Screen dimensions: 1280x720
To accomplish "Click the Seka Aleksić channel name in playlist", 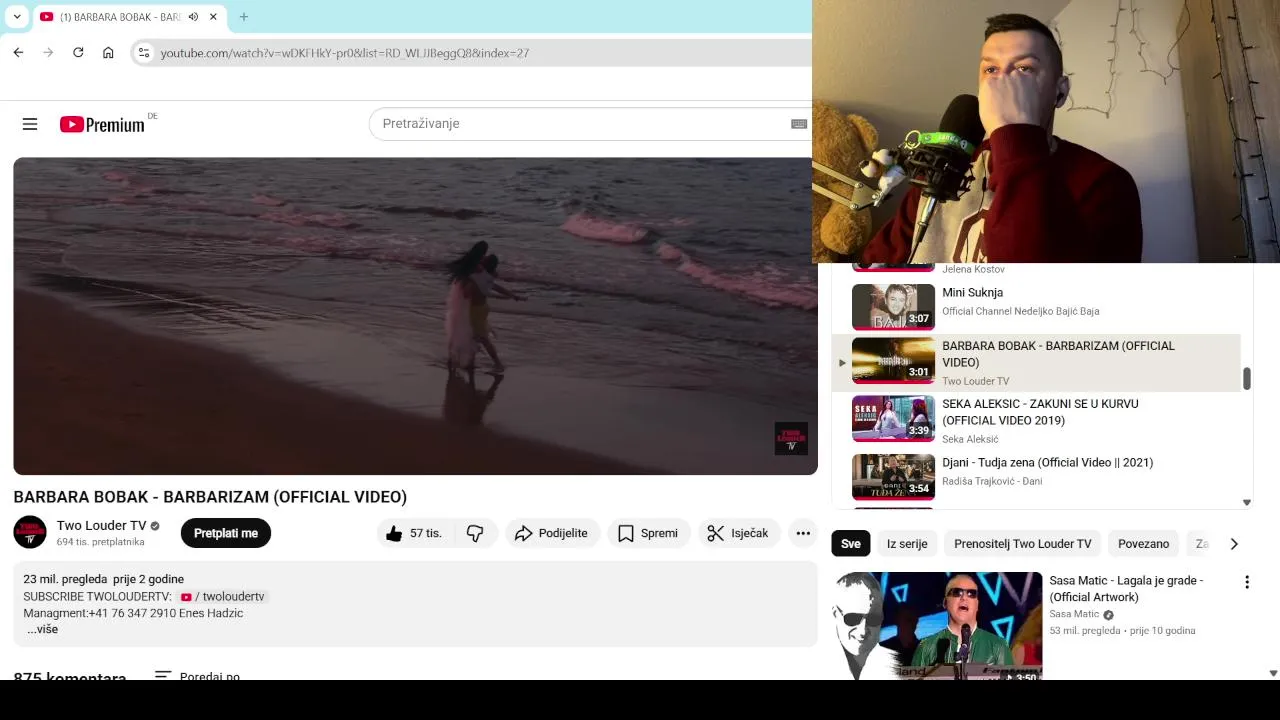I will (x=970, y=439).
